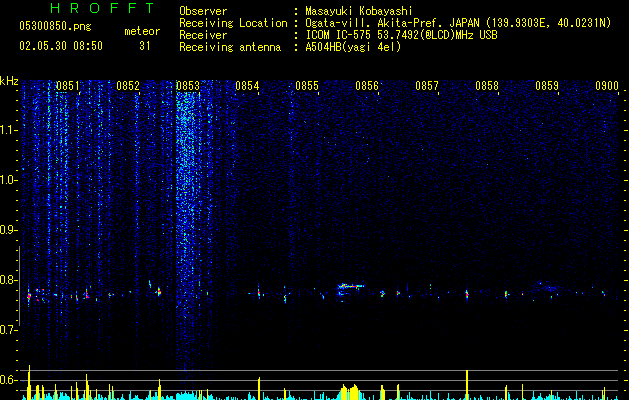The image size is (629, 400).
Task: Click the 0854 time marker
Action: pos(247,86)
